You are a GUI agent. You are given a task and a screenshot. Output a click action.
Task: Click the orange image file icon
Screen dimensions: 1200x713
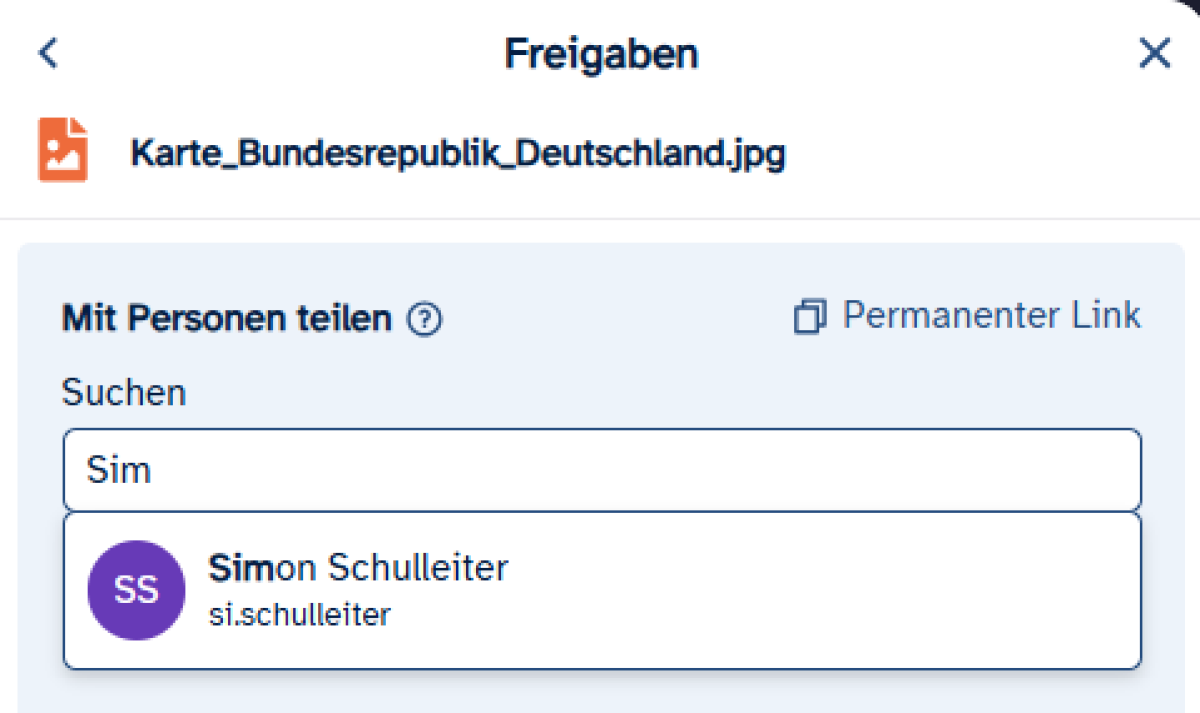(63, 150)
